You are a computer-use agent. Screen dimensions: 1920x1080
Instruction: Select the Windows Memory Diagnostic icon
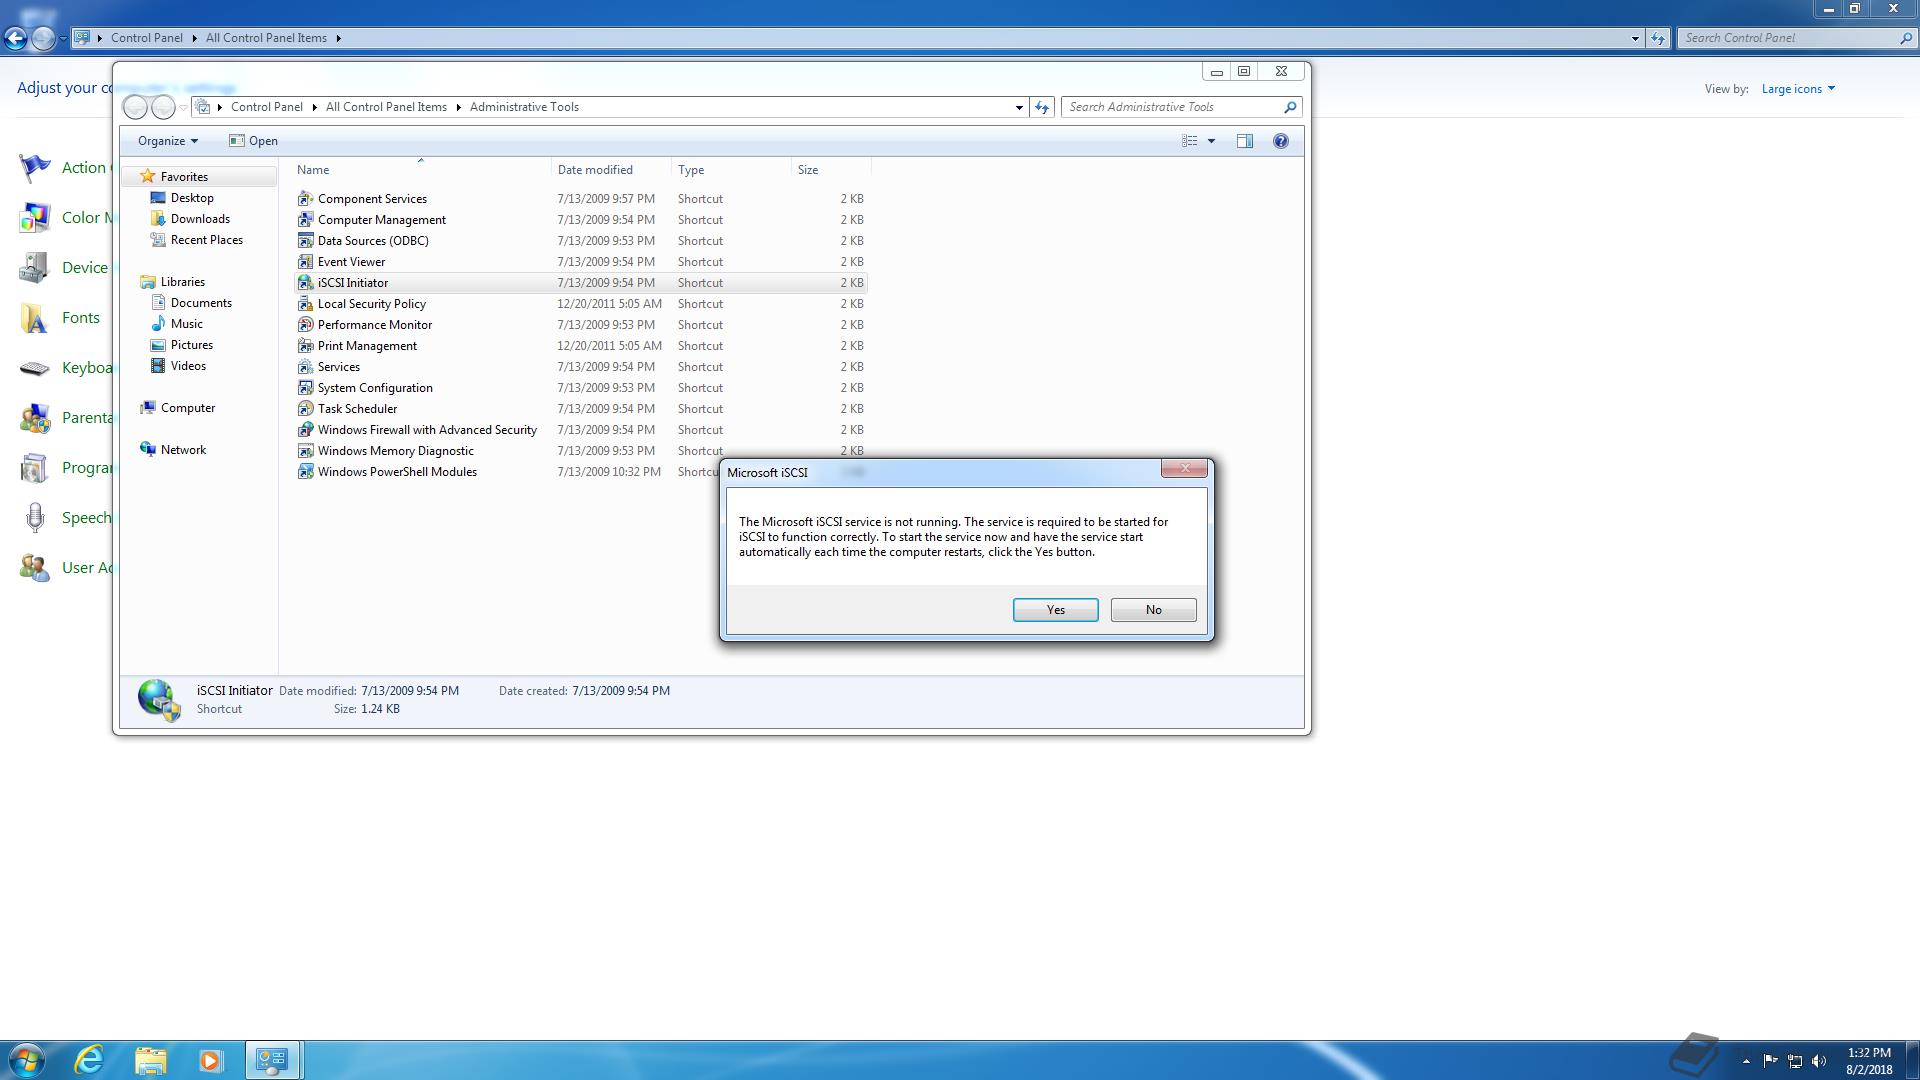tap(305, 451)
